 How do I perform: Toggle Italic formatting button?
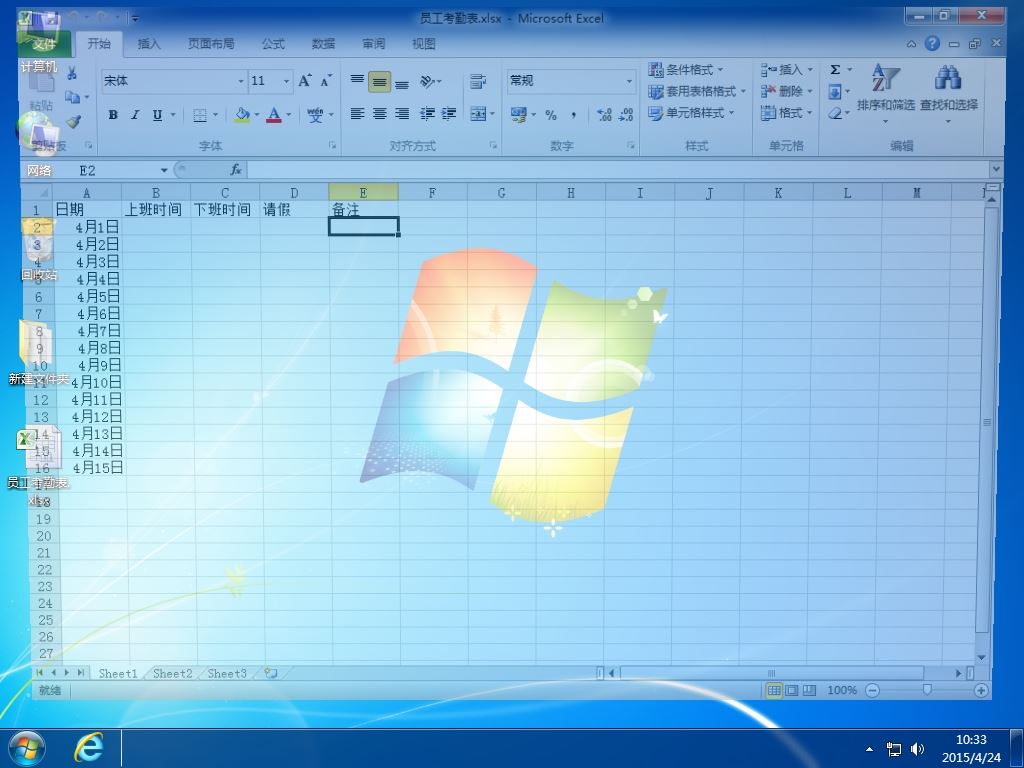click(135, 115)
